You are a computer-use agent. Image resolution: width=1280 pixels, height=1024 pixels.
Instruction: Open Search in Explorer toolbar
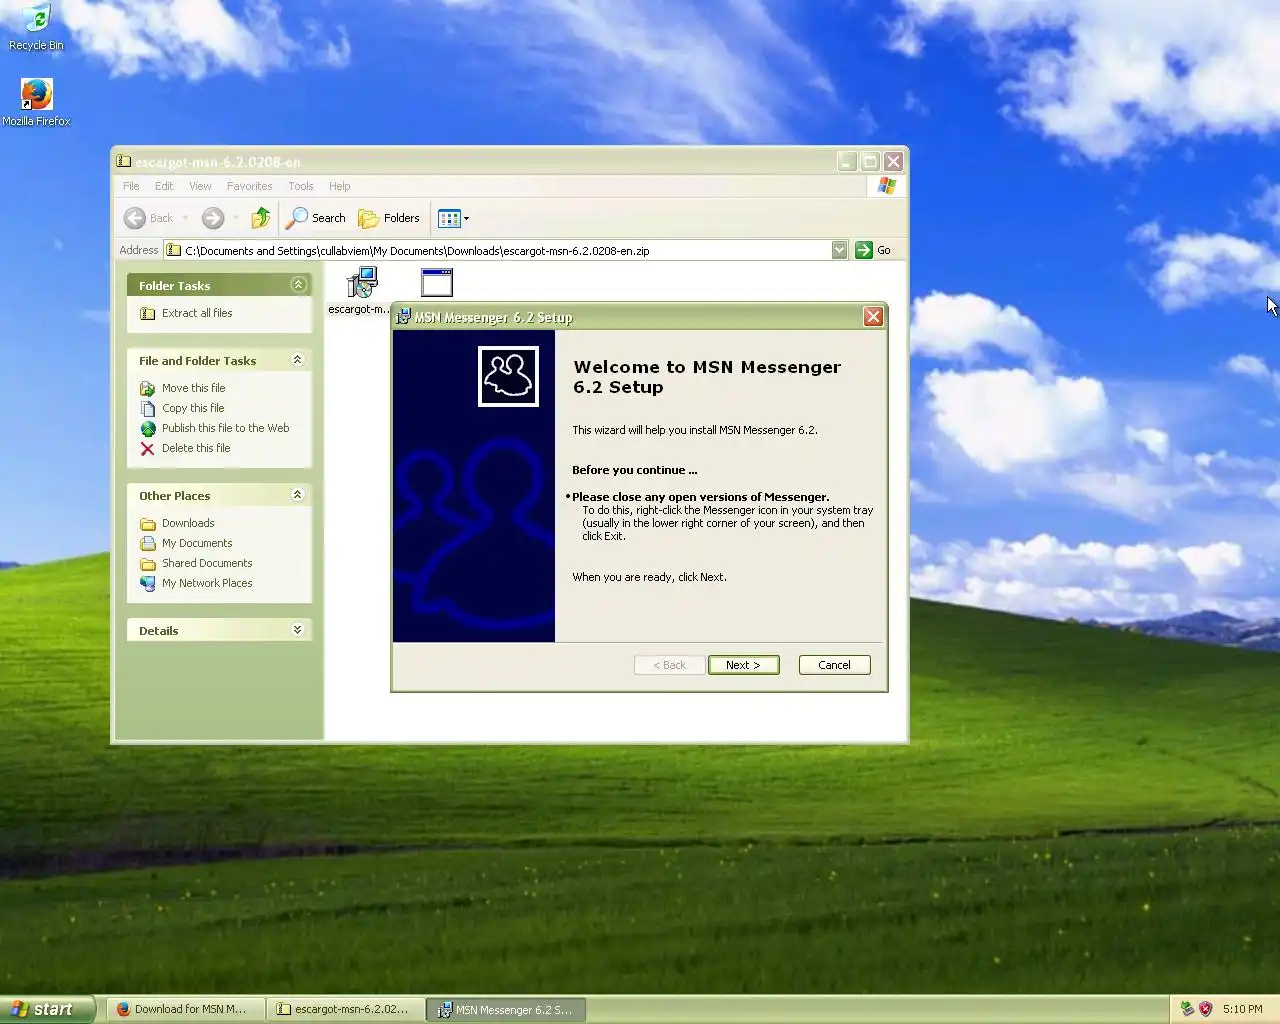(x=316, y=218)
